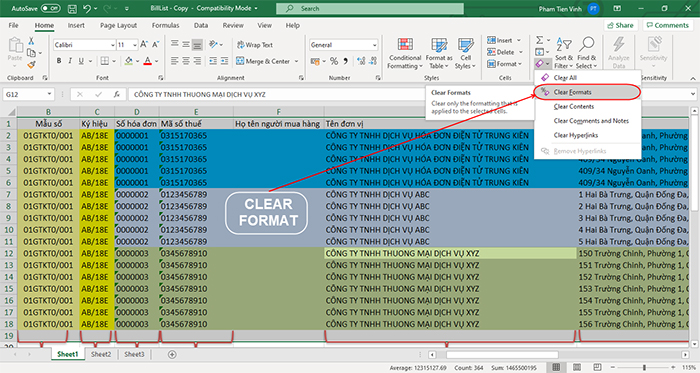The width and height of the screenshot is (700, 373).
Task: Click the Comma Style icon
Action: 346,61
